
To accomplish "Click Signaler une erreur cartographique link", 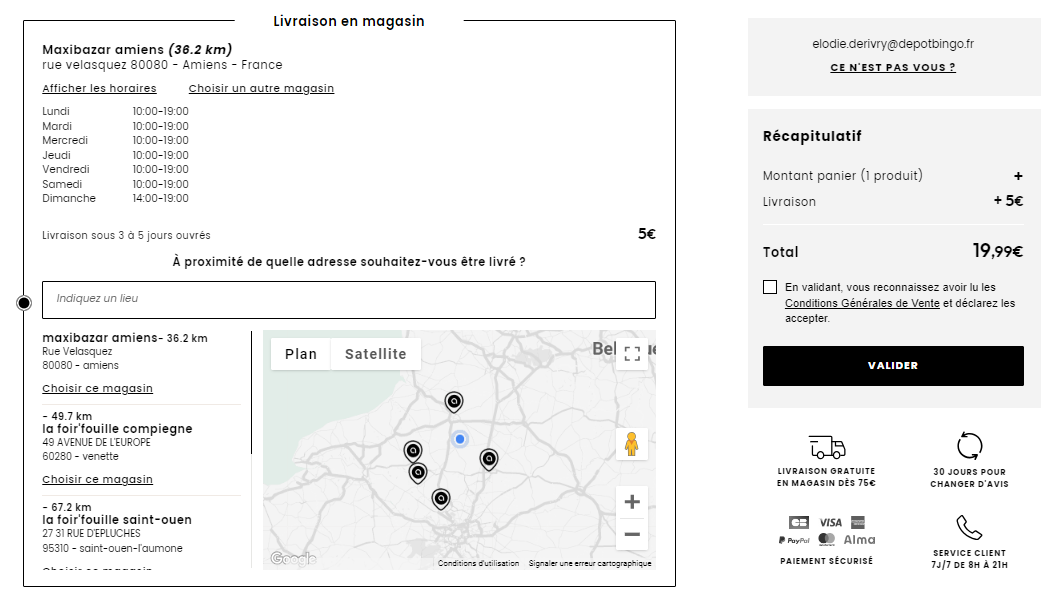I will tap(590, 564).
